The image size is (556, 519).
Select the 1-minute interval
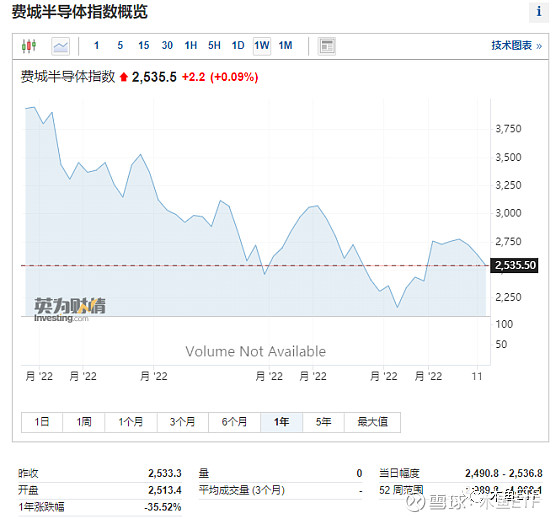click(x=96, y=45)
